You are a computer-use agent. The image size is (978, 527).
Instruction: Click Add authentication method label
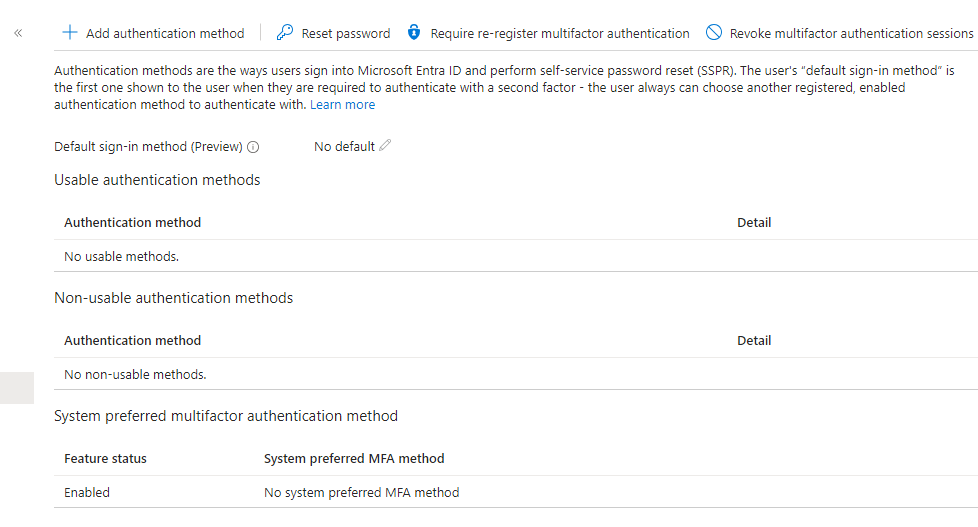(165, 34)
